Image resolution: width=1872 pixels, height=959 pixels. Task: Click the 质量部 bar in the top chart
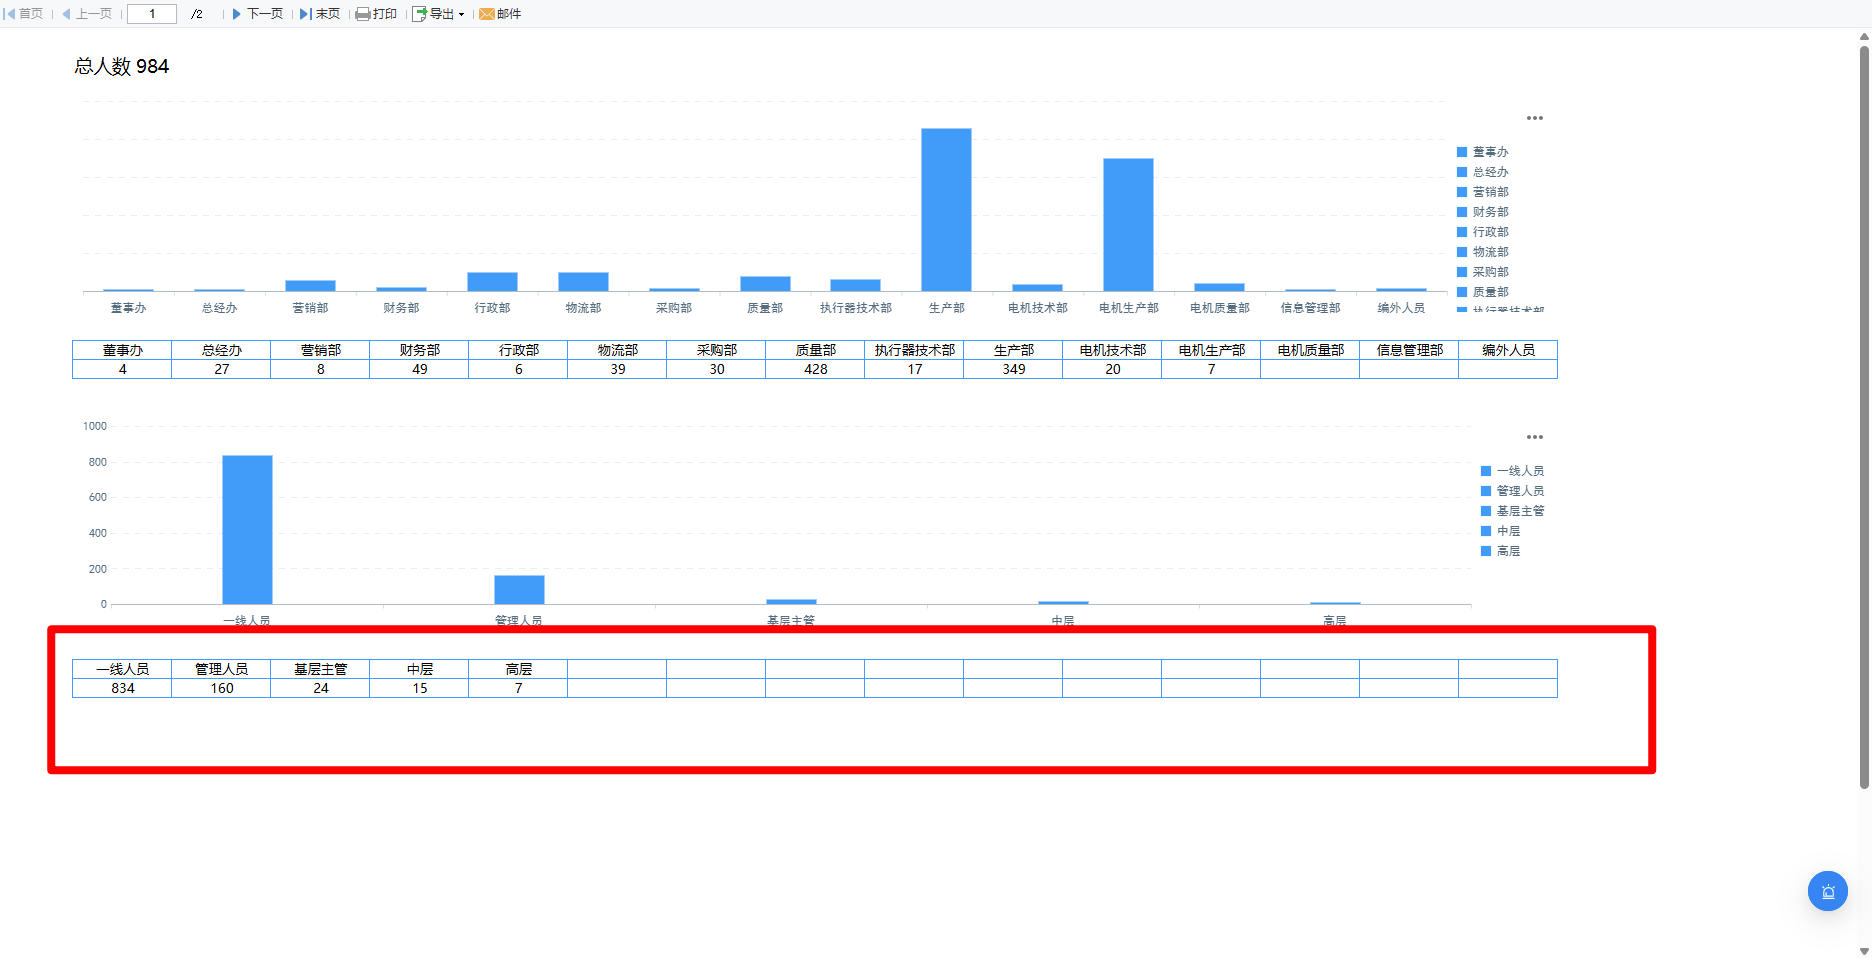[765, 284]
